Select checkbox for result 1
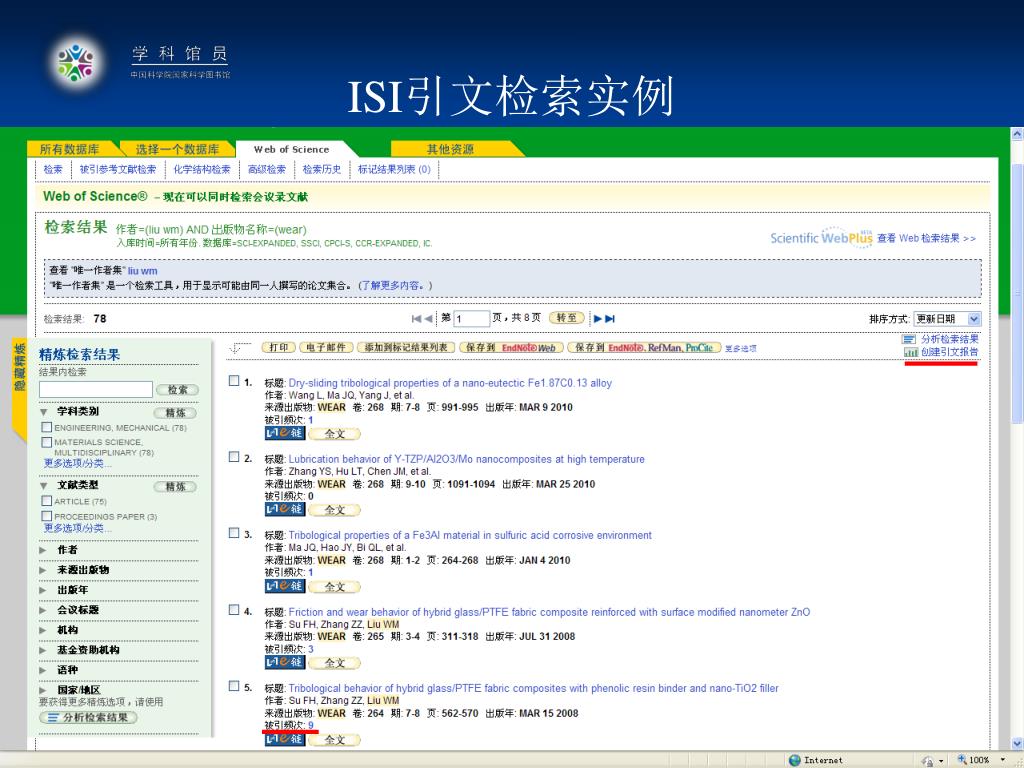Image resolution: width=1024 pixels, height=768 pixels. tap(234, 381)
